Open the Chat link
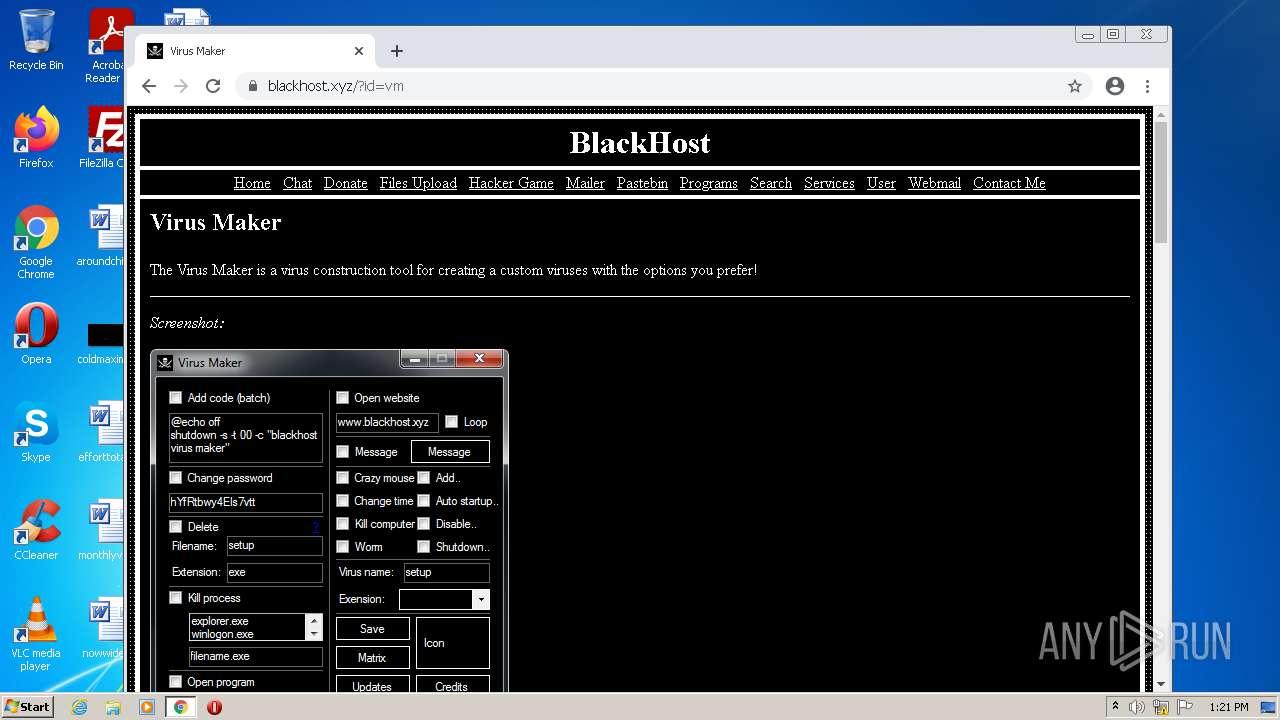 coord(297,183)
